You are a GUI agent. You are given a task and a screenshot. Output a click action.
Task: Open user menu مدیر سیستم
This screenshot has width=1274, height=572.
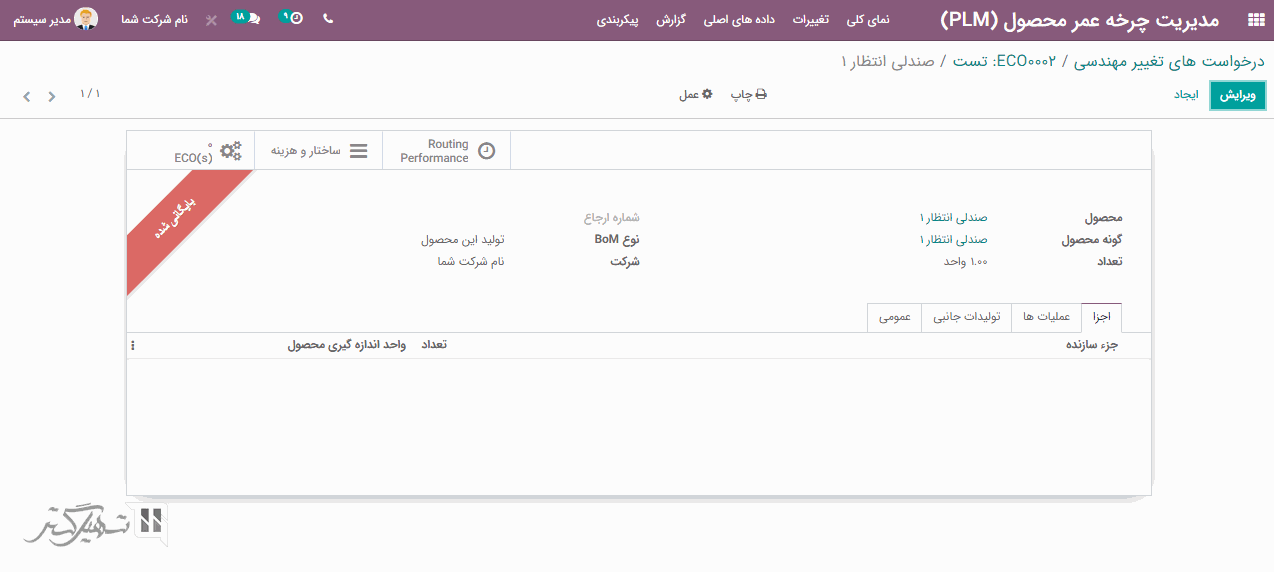pos(56,19)
